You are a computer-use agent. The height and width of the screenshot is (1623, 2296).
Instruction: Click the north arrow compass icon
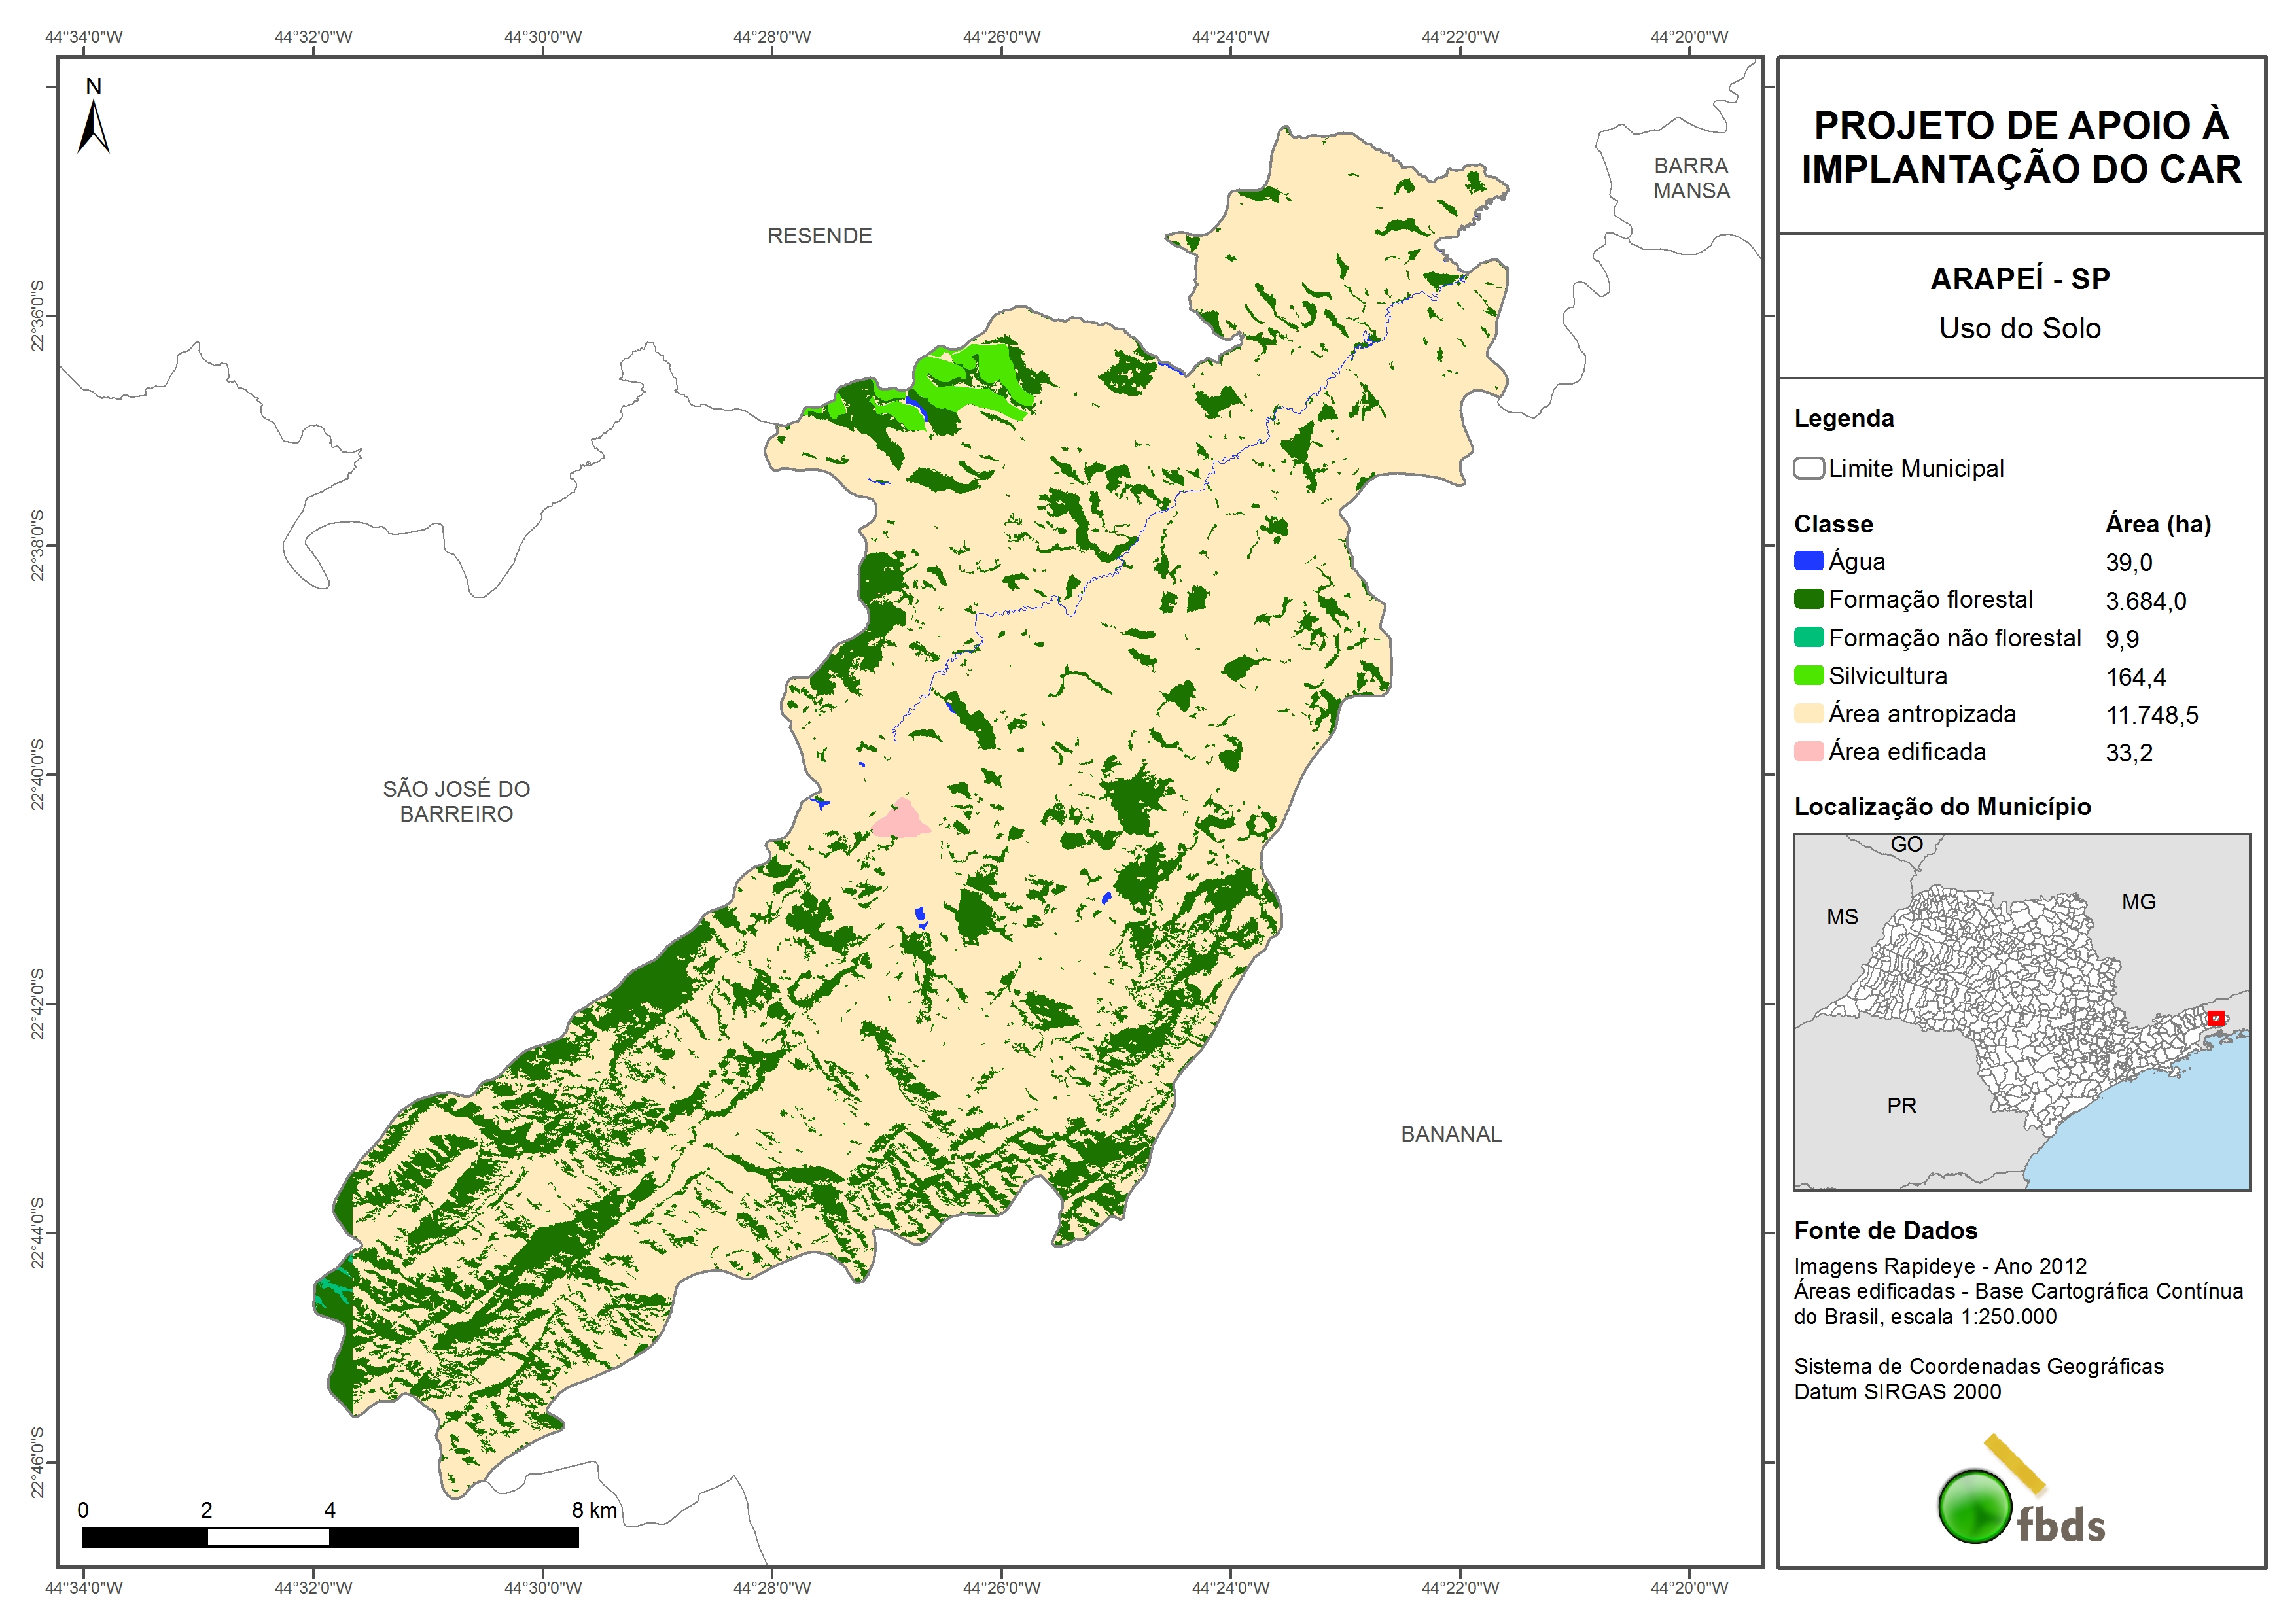[93, 127]
